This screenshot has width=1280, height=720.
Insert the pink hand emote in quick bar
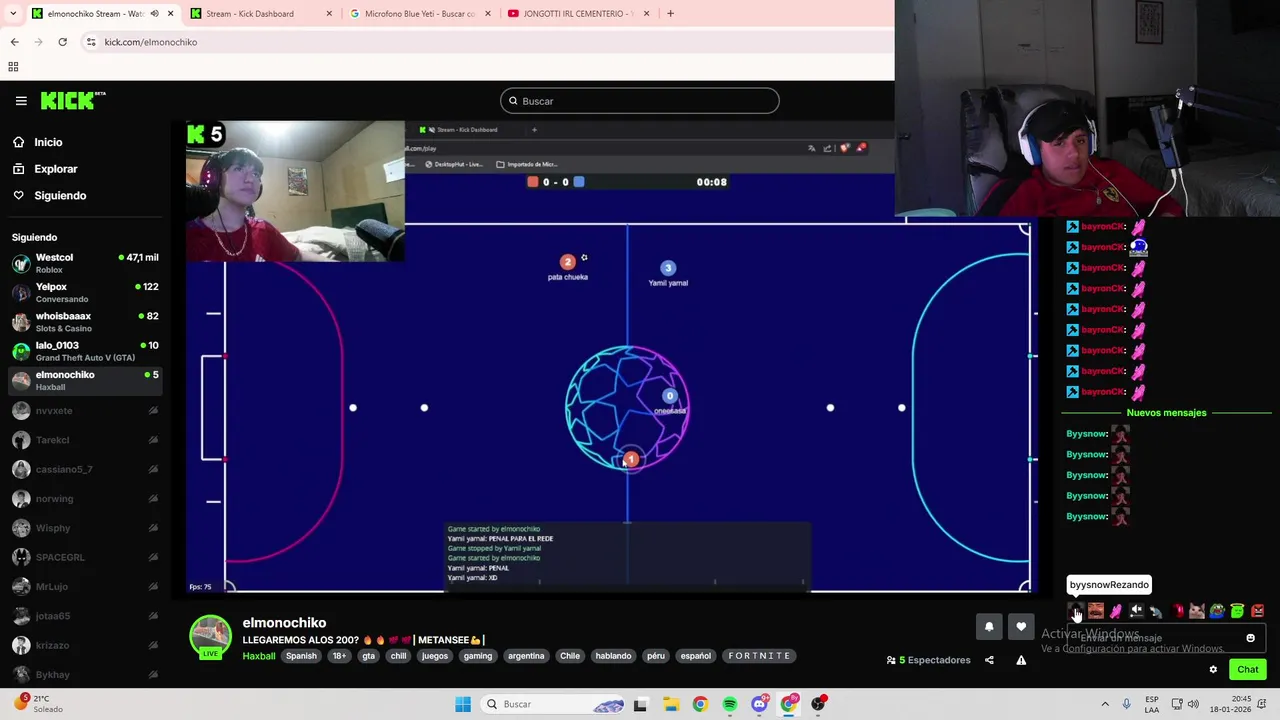[1116, 610]
